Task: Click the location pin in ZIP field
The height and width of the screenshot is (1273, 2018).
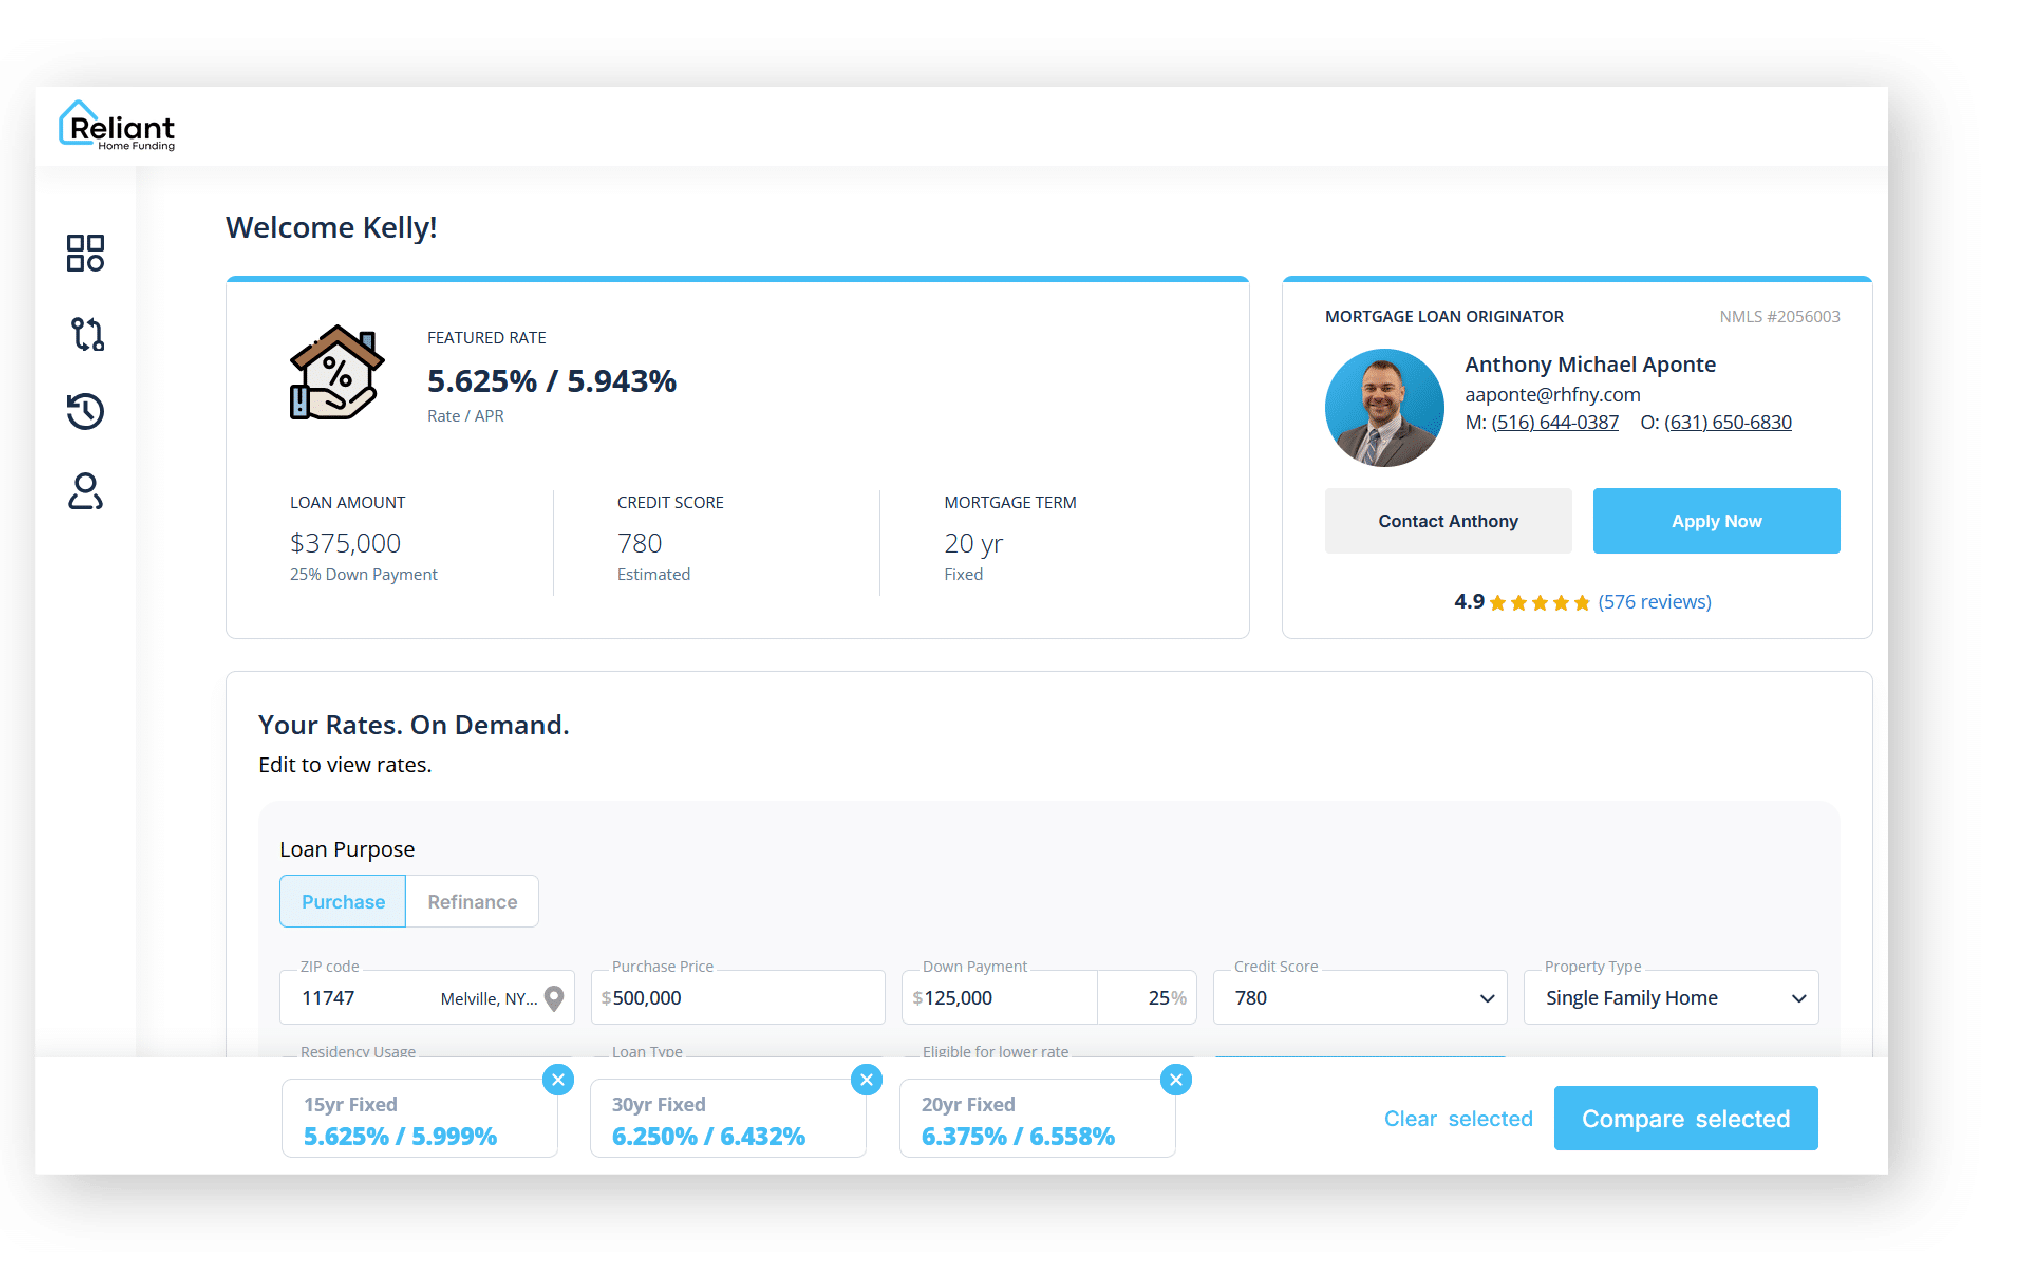Action: [x=555, y=998]
